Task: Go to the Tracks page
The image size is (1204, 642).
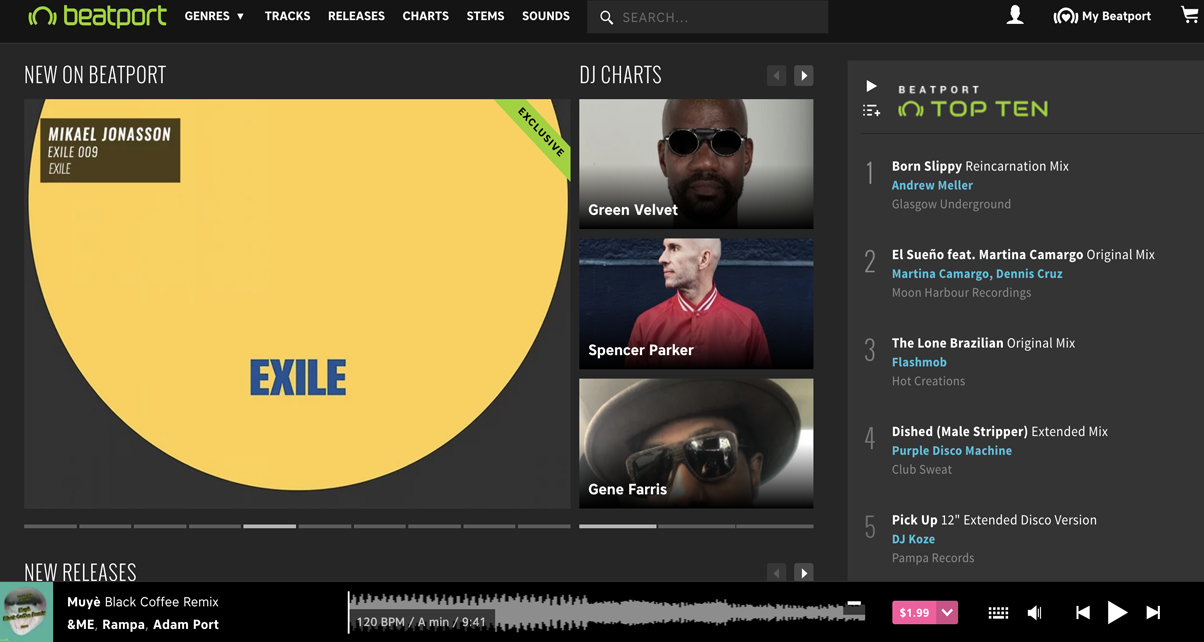Action: [x=287, y=16]
